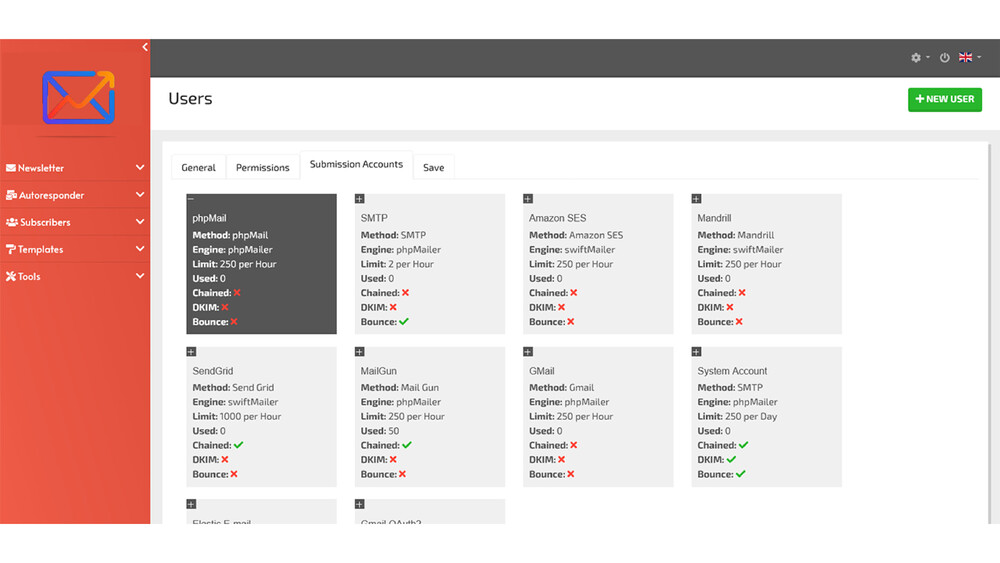1000x563 pixels.
Task: Click the envelope logo in the sidebar
Action: [x=78, y=98]
